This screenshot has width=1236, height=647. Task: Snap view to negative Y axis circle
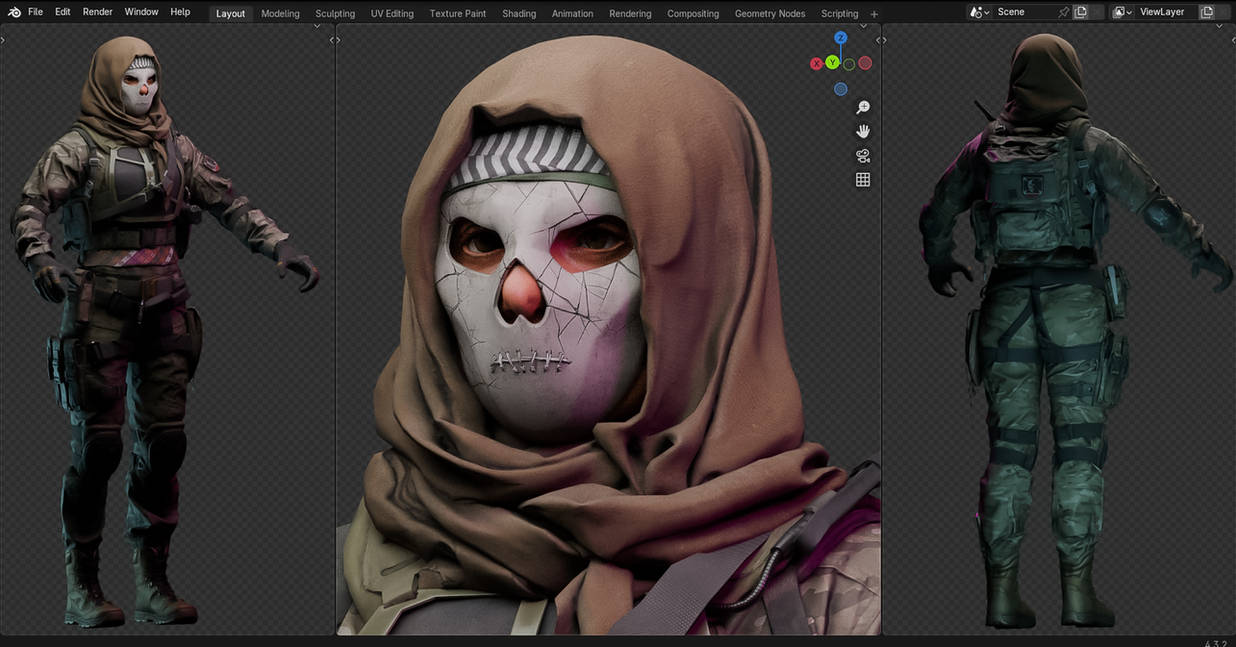(849, 64)
